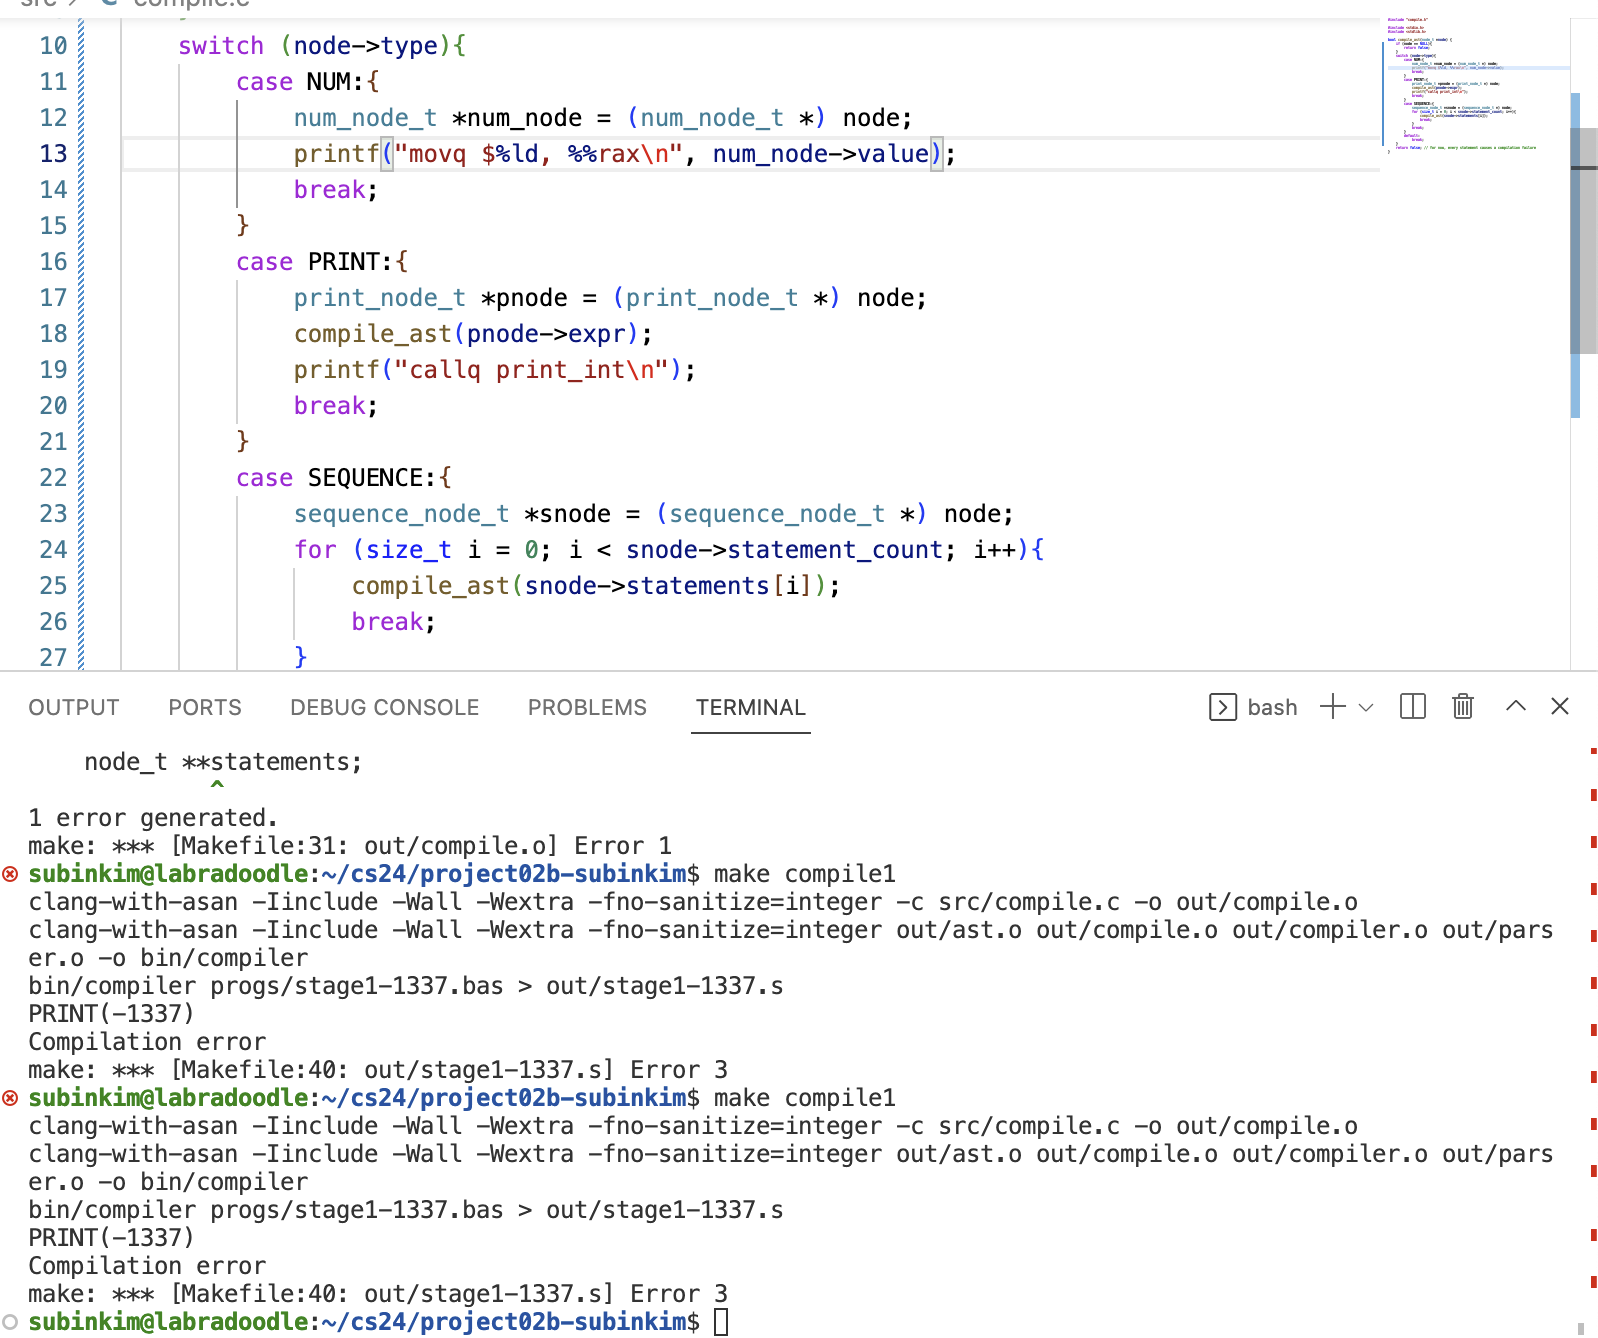Screen dimensions: 1598x1338
Task: Click line number 22 in gutter
Action: click(x=53, y=478)
